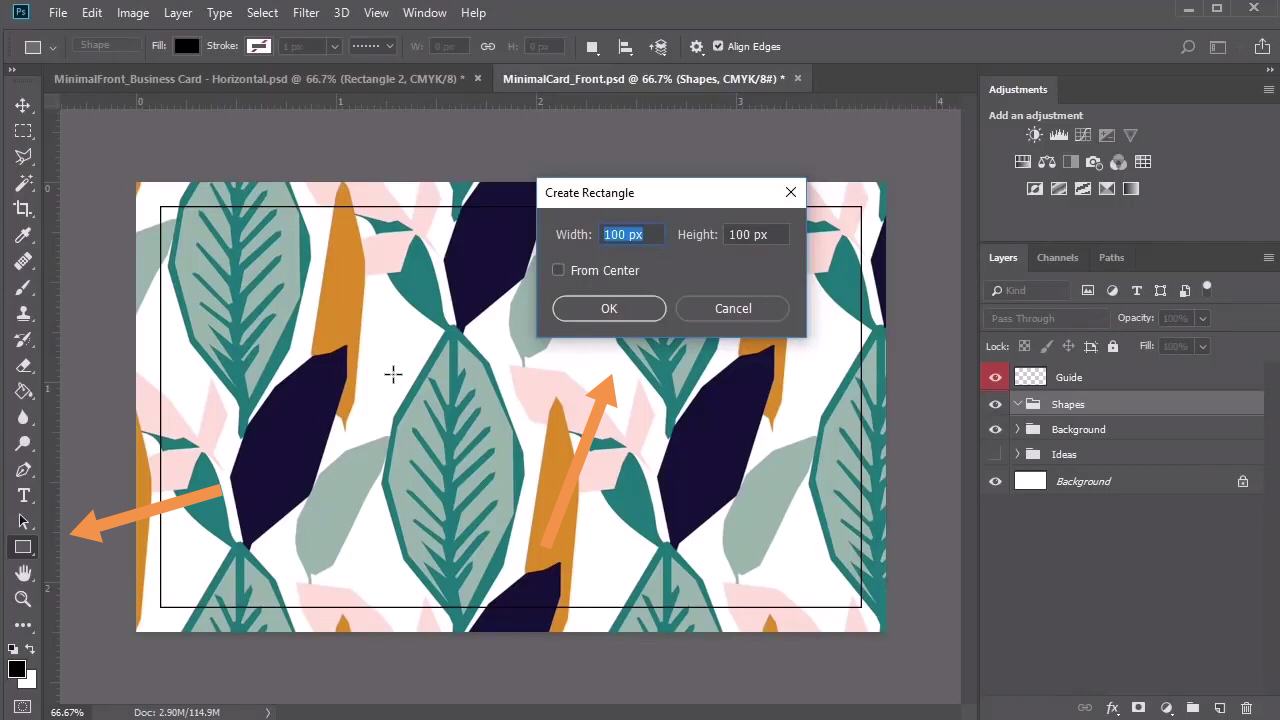1280x720 pixels.
Task: Select the Move tool
Action: [23, 105]
